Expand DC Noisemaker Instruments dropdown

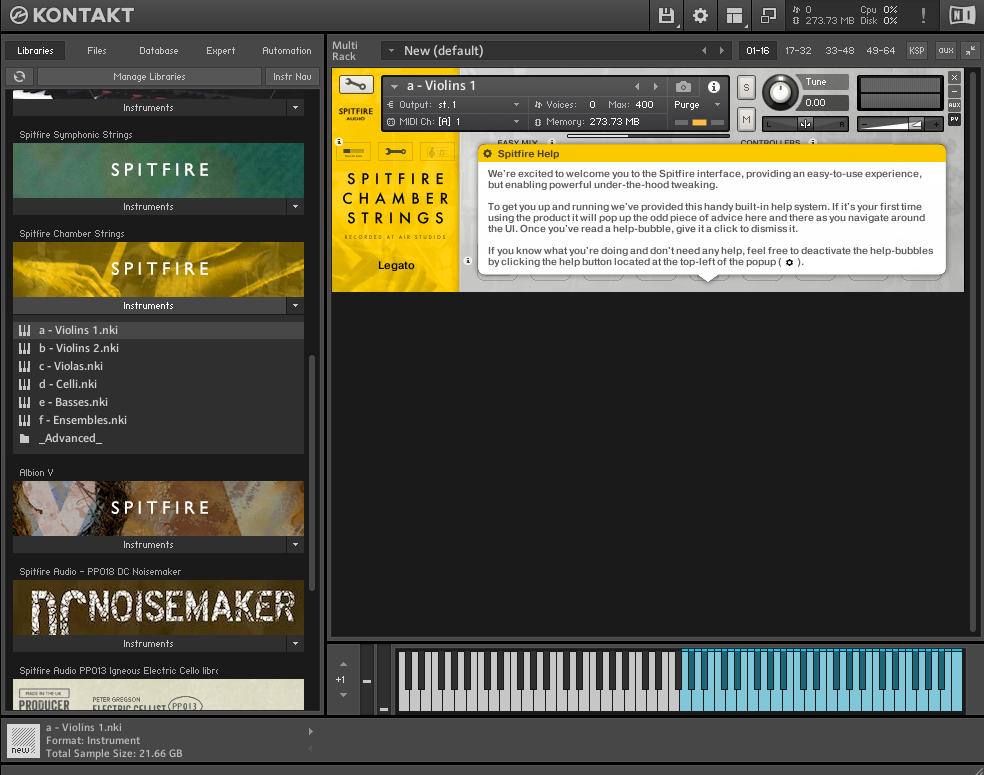pyautogui.click(x=296, y=644)
